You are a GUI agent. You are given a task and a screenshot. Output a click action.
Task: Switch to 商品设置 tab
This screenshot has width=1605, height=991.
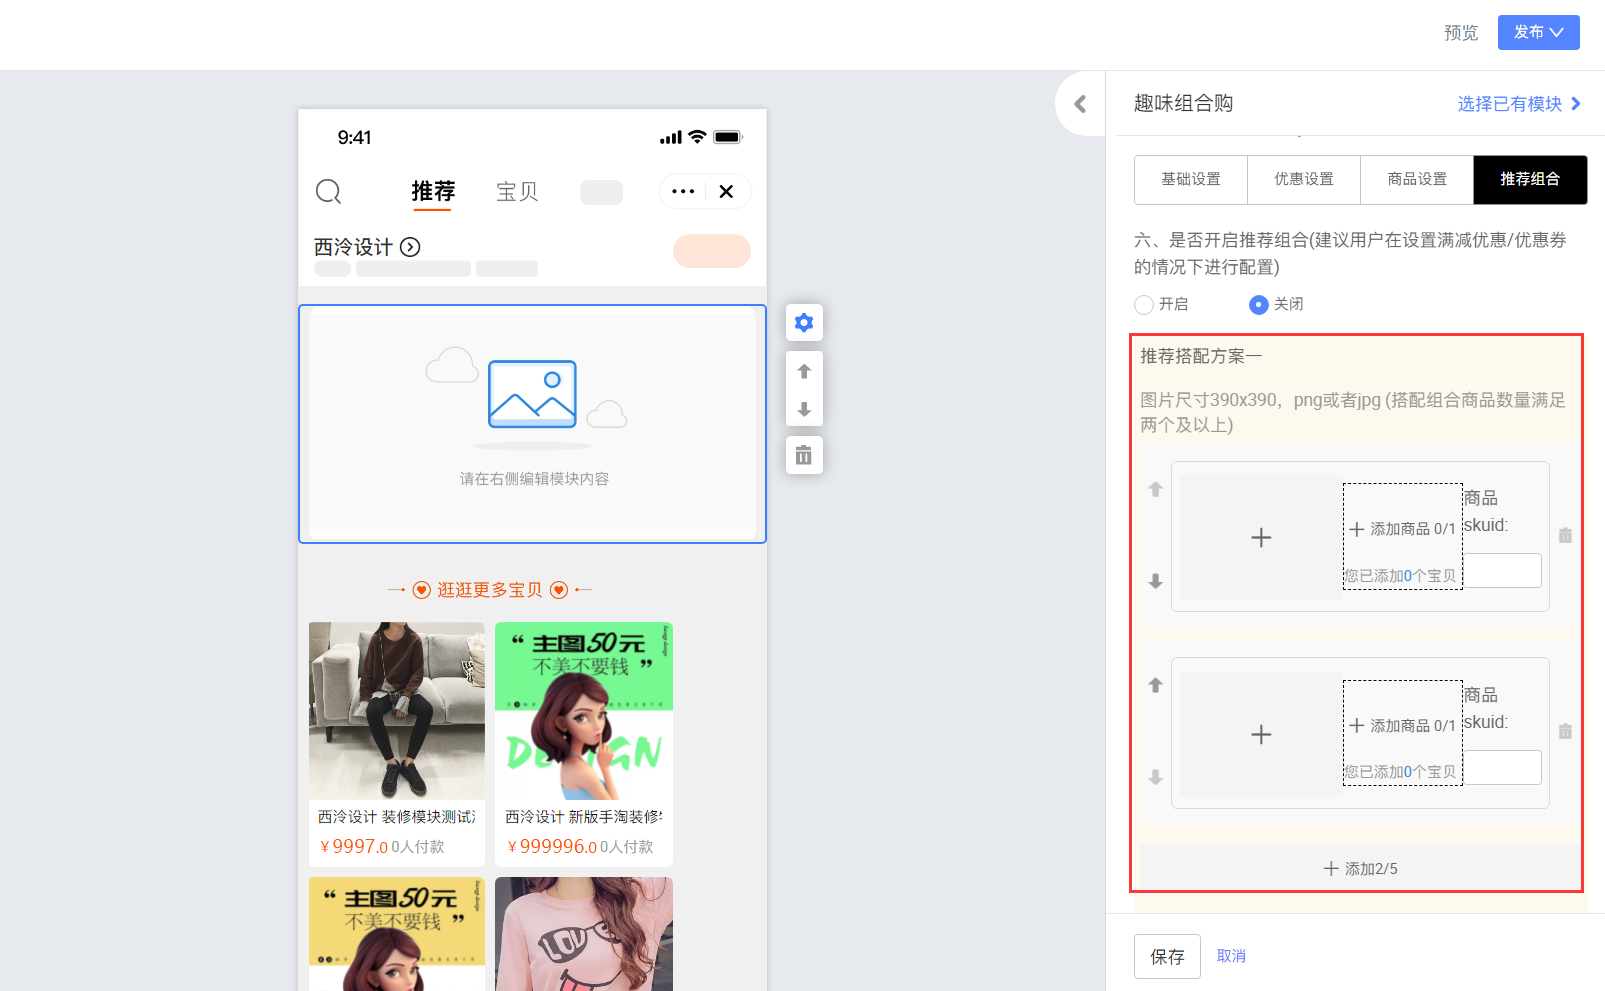tap(1417, 180)
